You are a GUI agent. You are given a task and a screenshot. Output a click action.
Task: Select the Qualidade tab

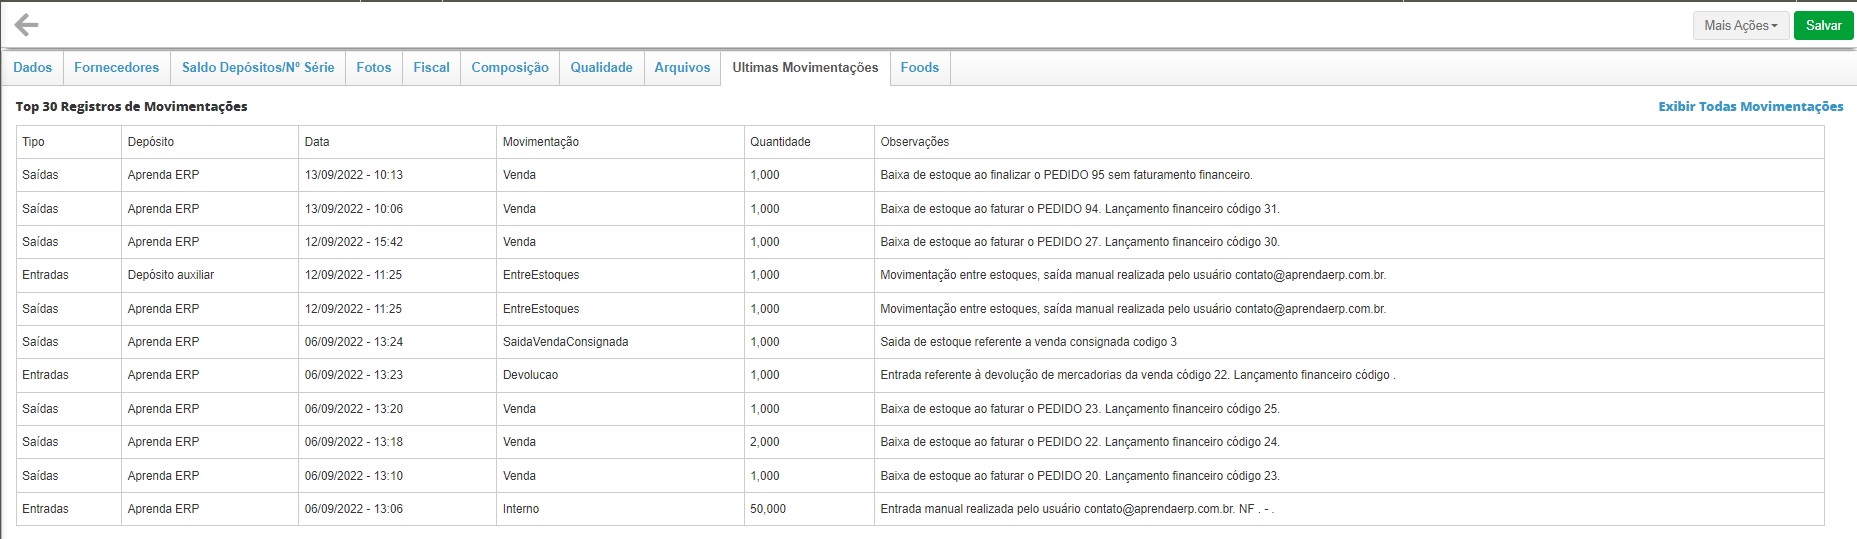click(601, 68)
